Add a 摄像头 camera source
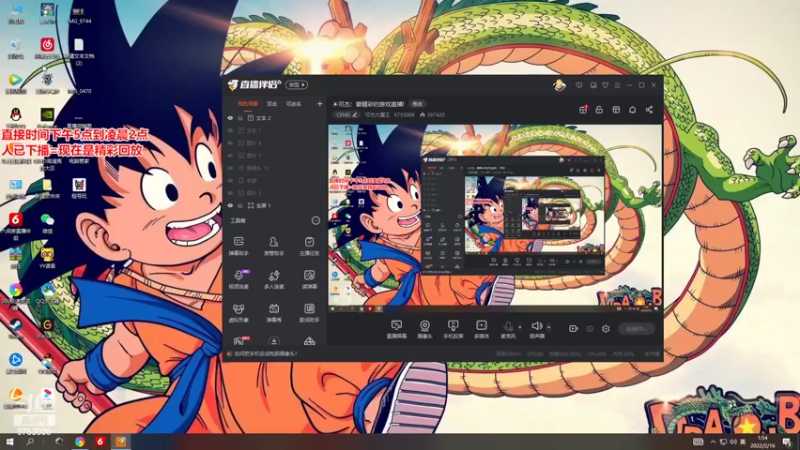The image size is (800, 450). (x=424, y=329)
